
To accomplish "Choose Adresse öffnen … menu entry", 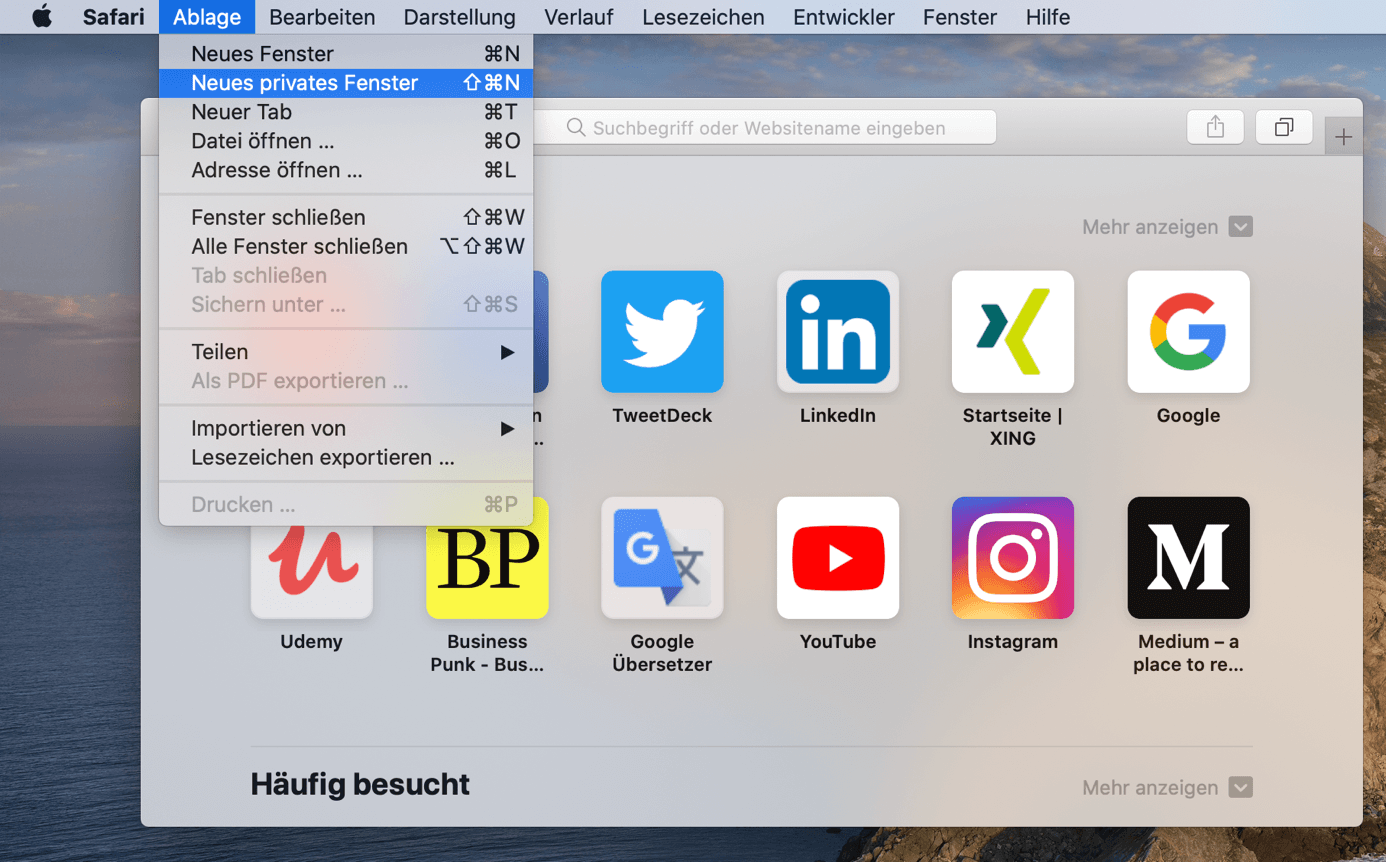I will tap(346, 170).
